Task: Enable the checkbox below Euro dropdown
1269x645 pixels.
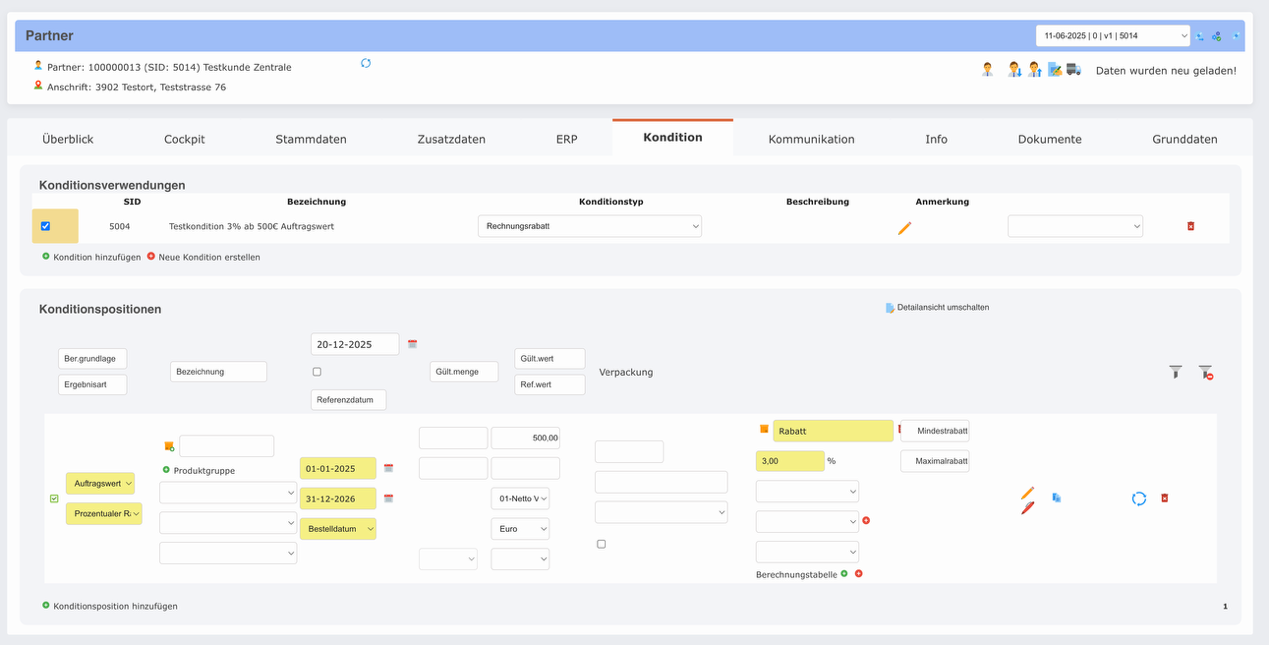Action: (x=601, y=543)
